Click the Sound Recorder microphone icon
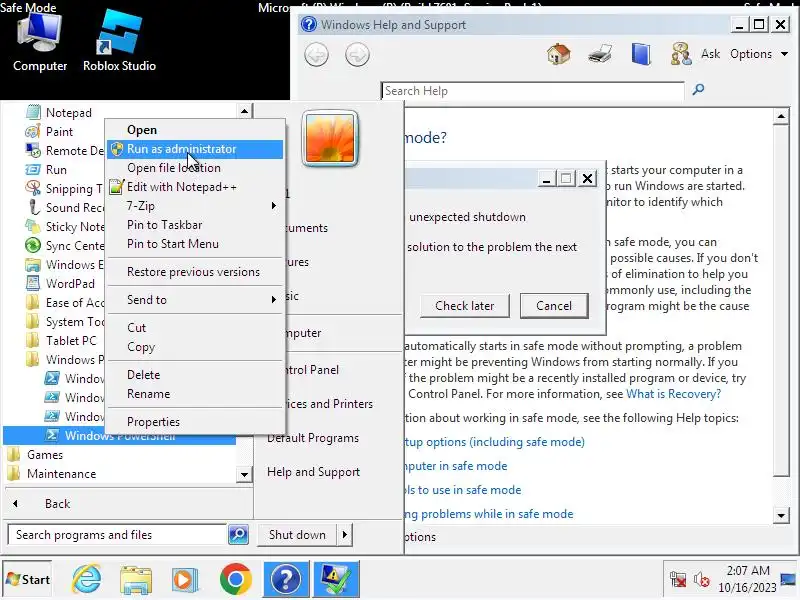The image size is (800, 600). click(33, 207)
